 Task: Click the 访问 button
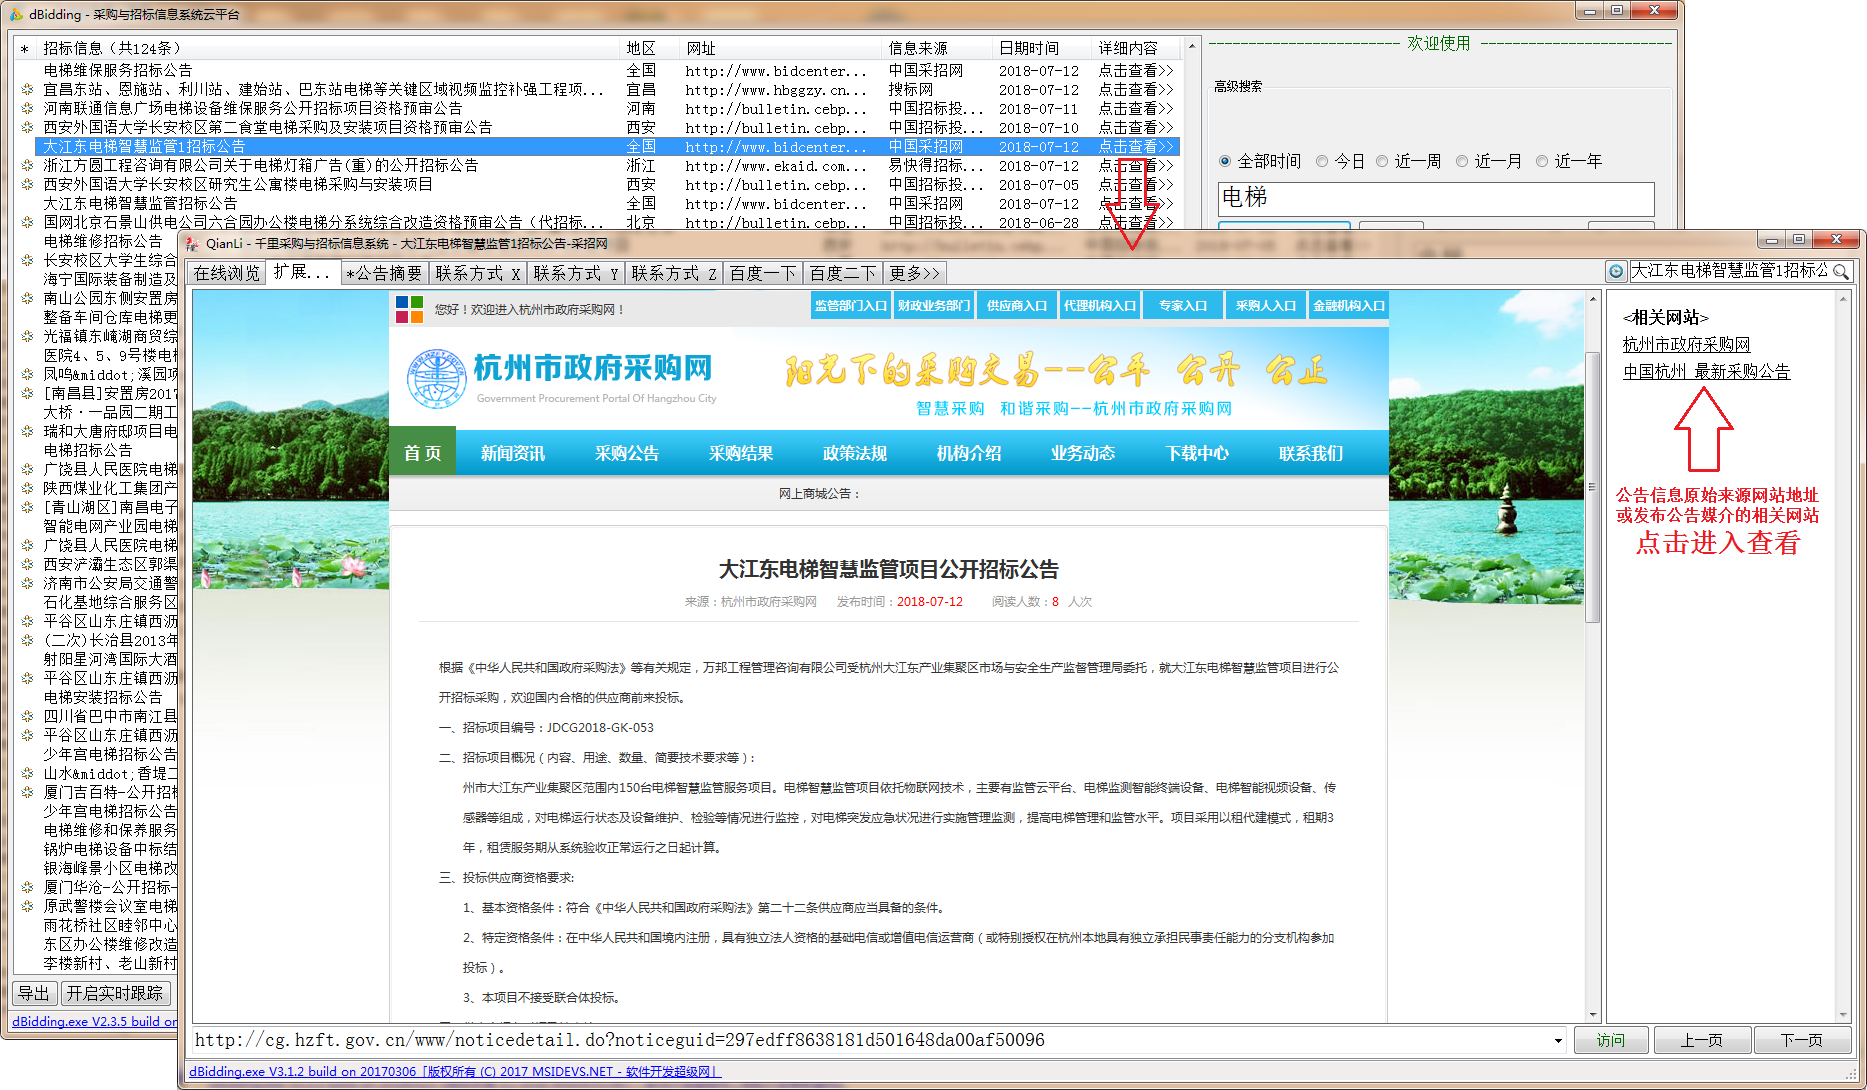pyautogui.click(x=1611, y=1041)
